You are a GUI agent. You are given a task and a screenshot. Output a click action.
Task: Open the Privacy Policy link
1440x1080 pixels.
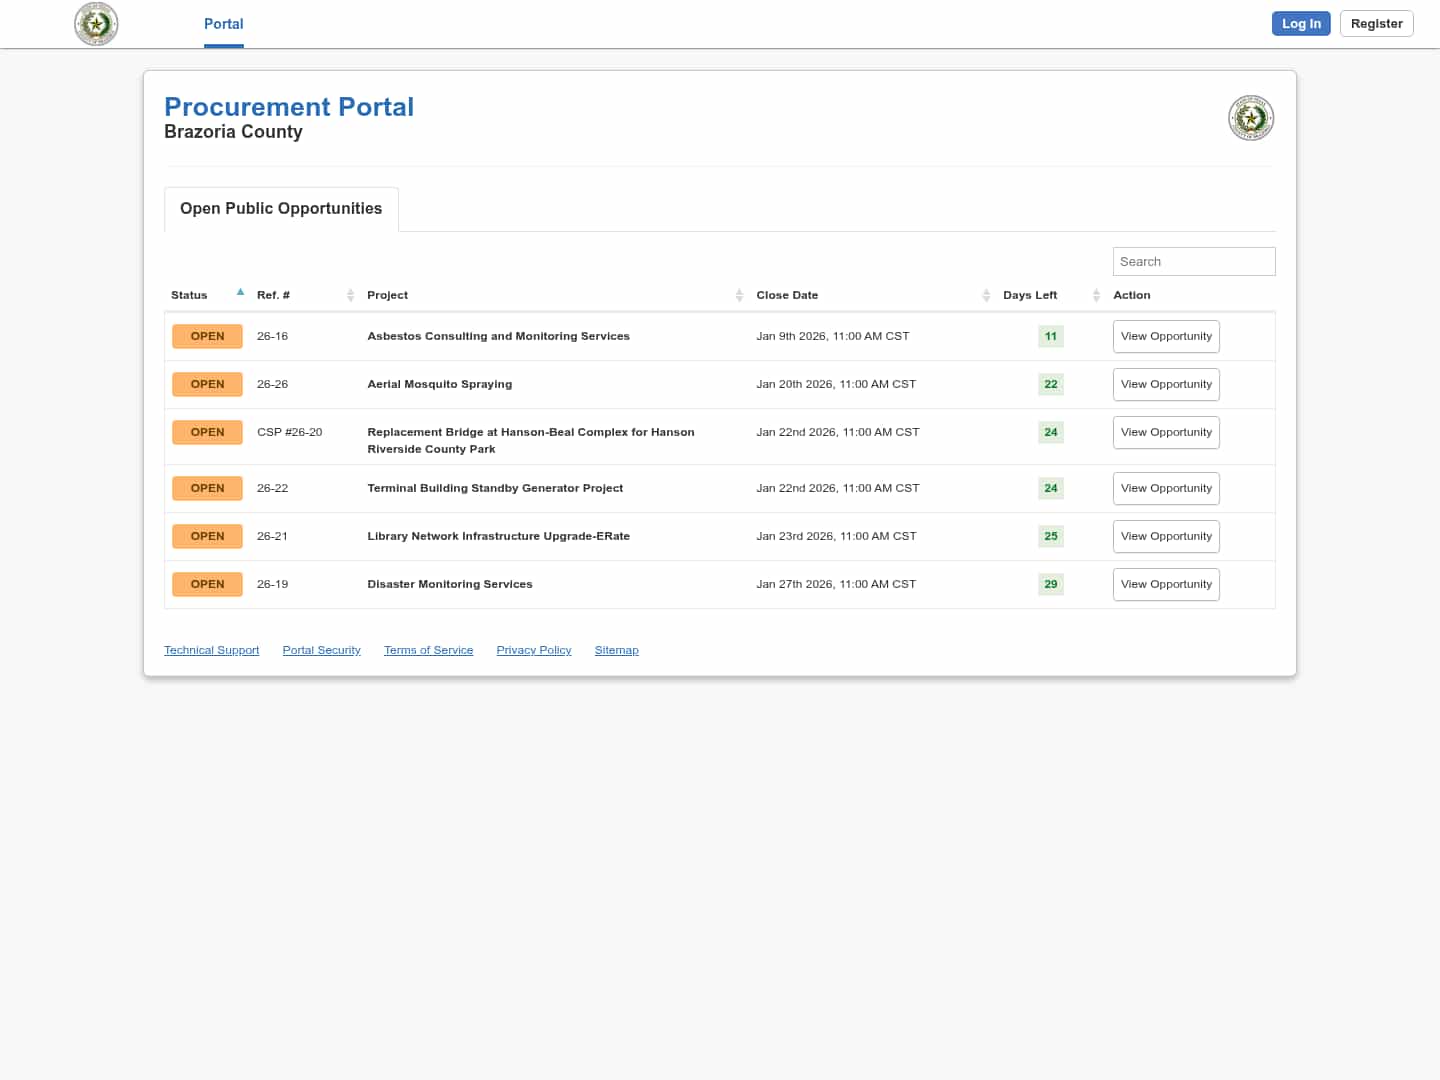pyautogui.click(x=533, y=650)
